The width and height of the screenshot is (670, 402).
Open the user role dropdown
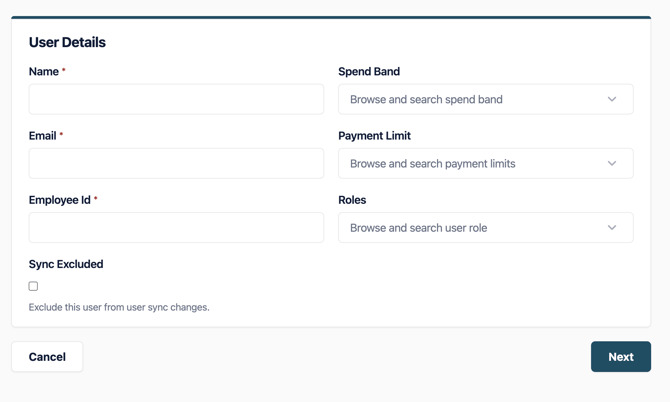470,227
